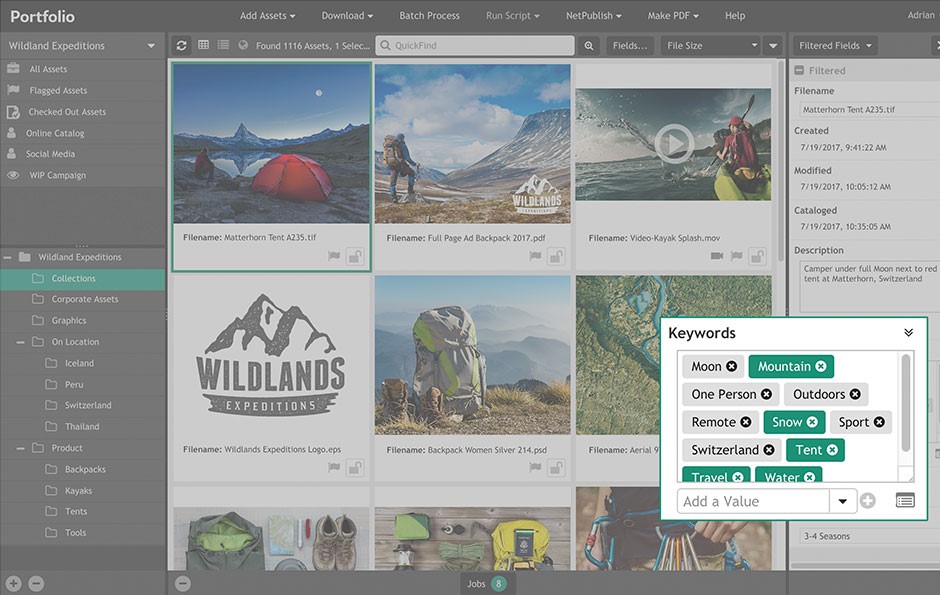The width and height of the screenshot is (940, 595).
Task: Toggle lock on Full Page Ad Backpack asset
Action: 555,256
